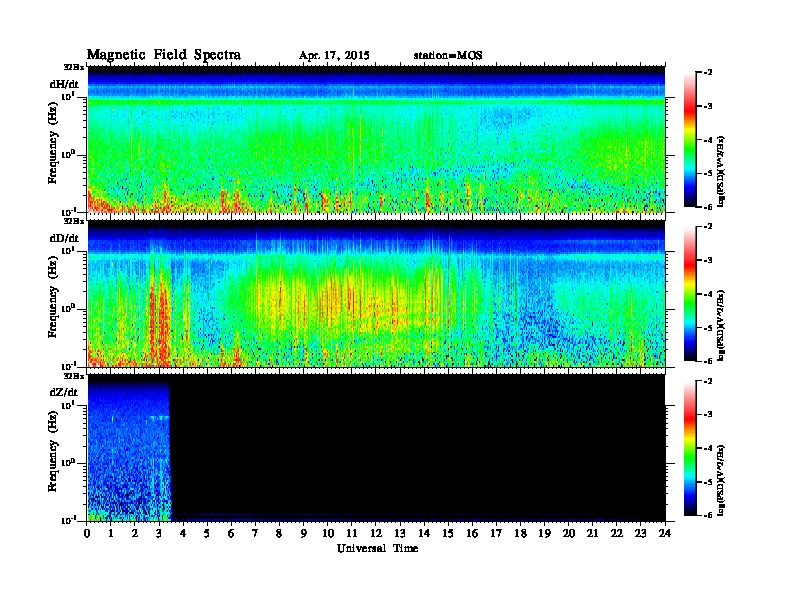The width and height of the screenshot is (792, 612).
Task: Click hour 2 on the Universal Time axis
Action: [x=135, y=533]
